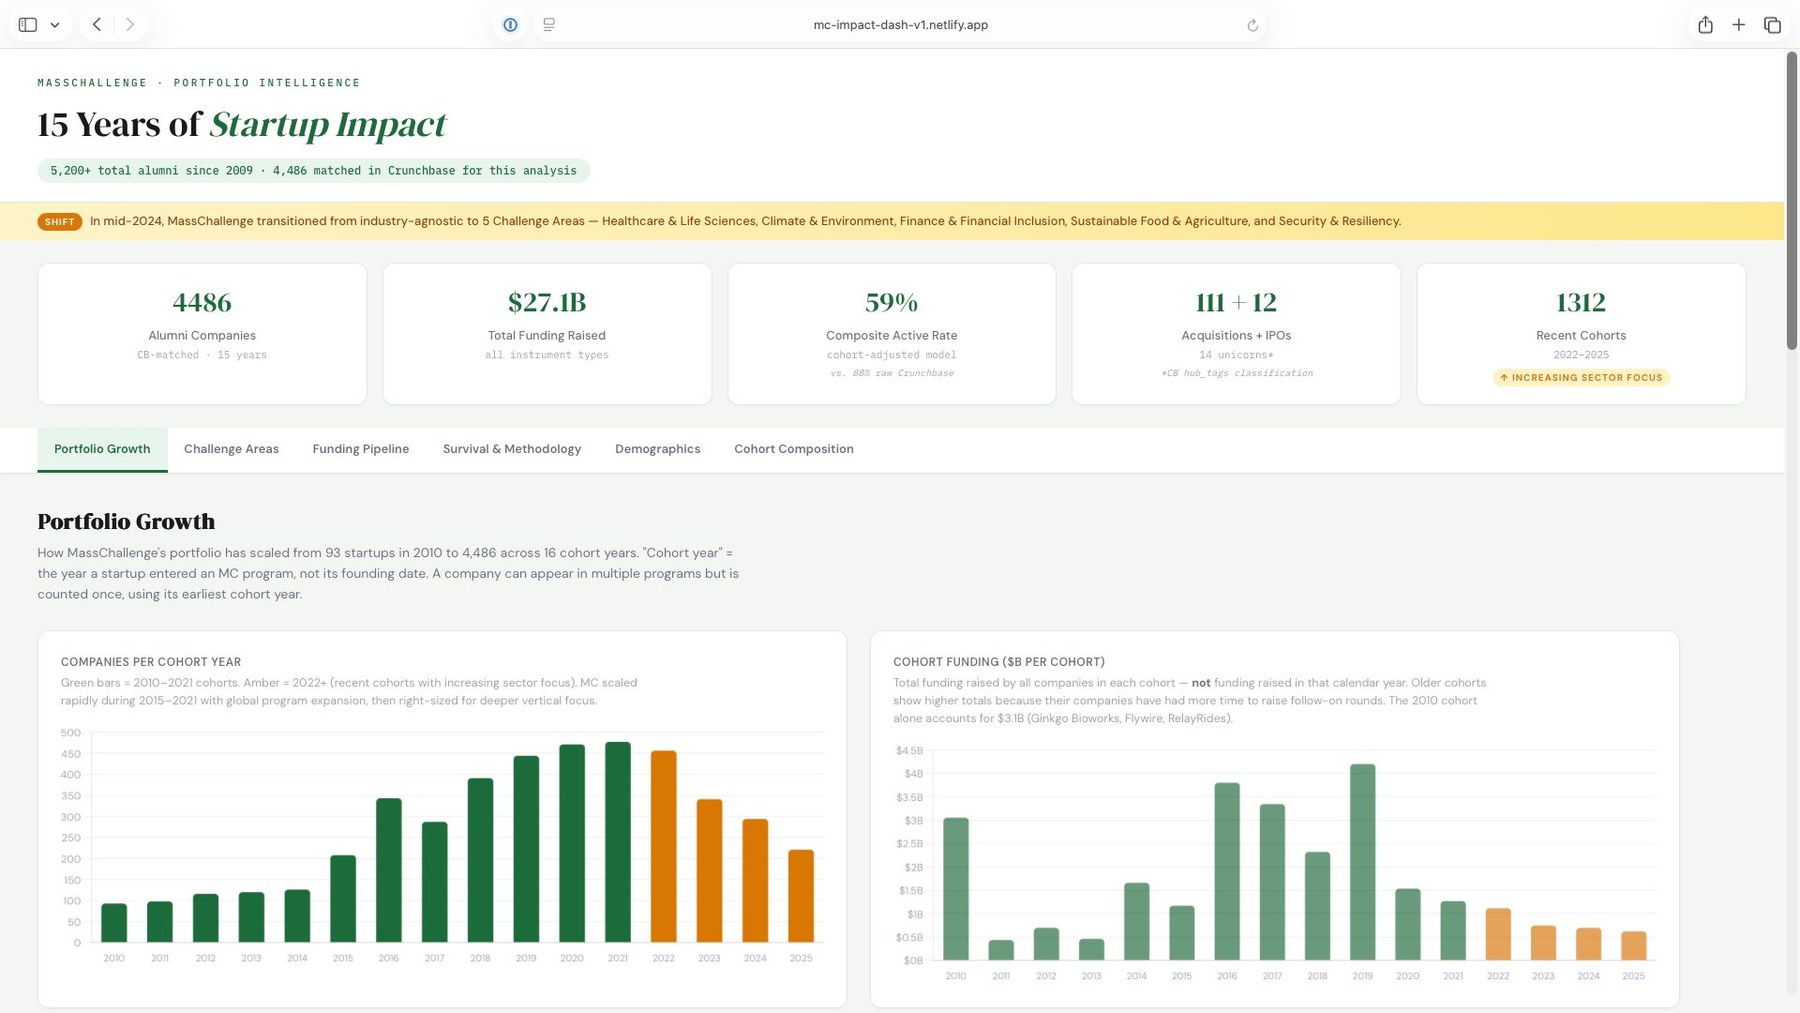
Task: Select the Portfolio Growth tab
Action: pyautogui.click(x=102, y=449)
